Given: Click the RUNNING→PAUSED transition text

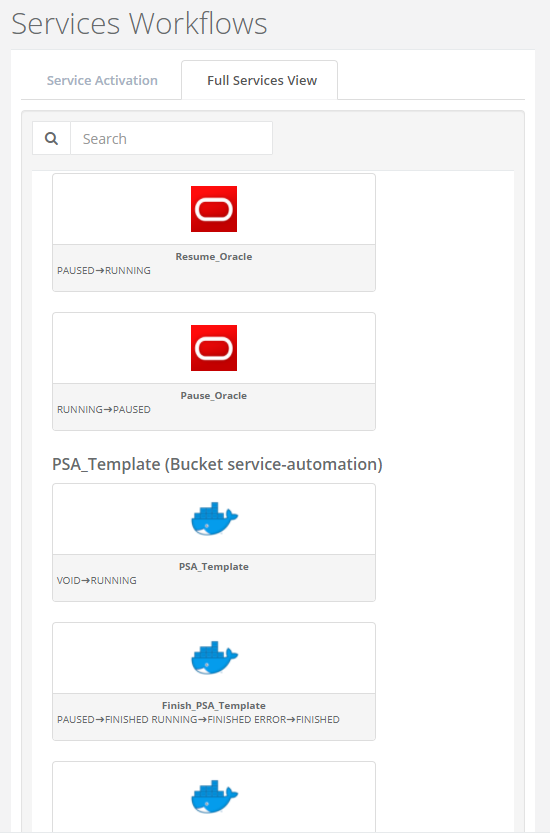Looking at the screenshot, I should (x=104, y=410).
